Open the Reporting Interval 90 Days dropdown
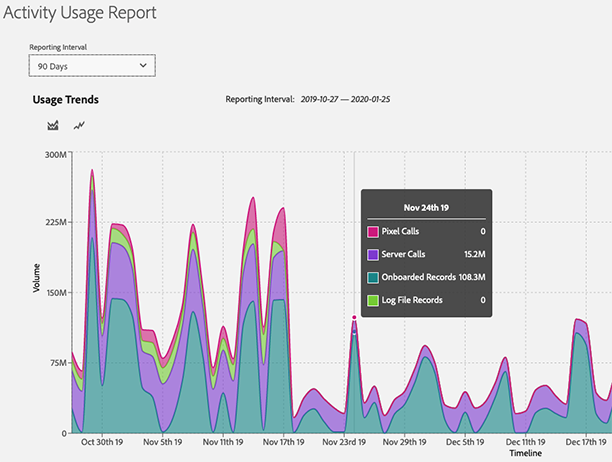The height and width of the screenshot is (462, 612). [92, 66]
